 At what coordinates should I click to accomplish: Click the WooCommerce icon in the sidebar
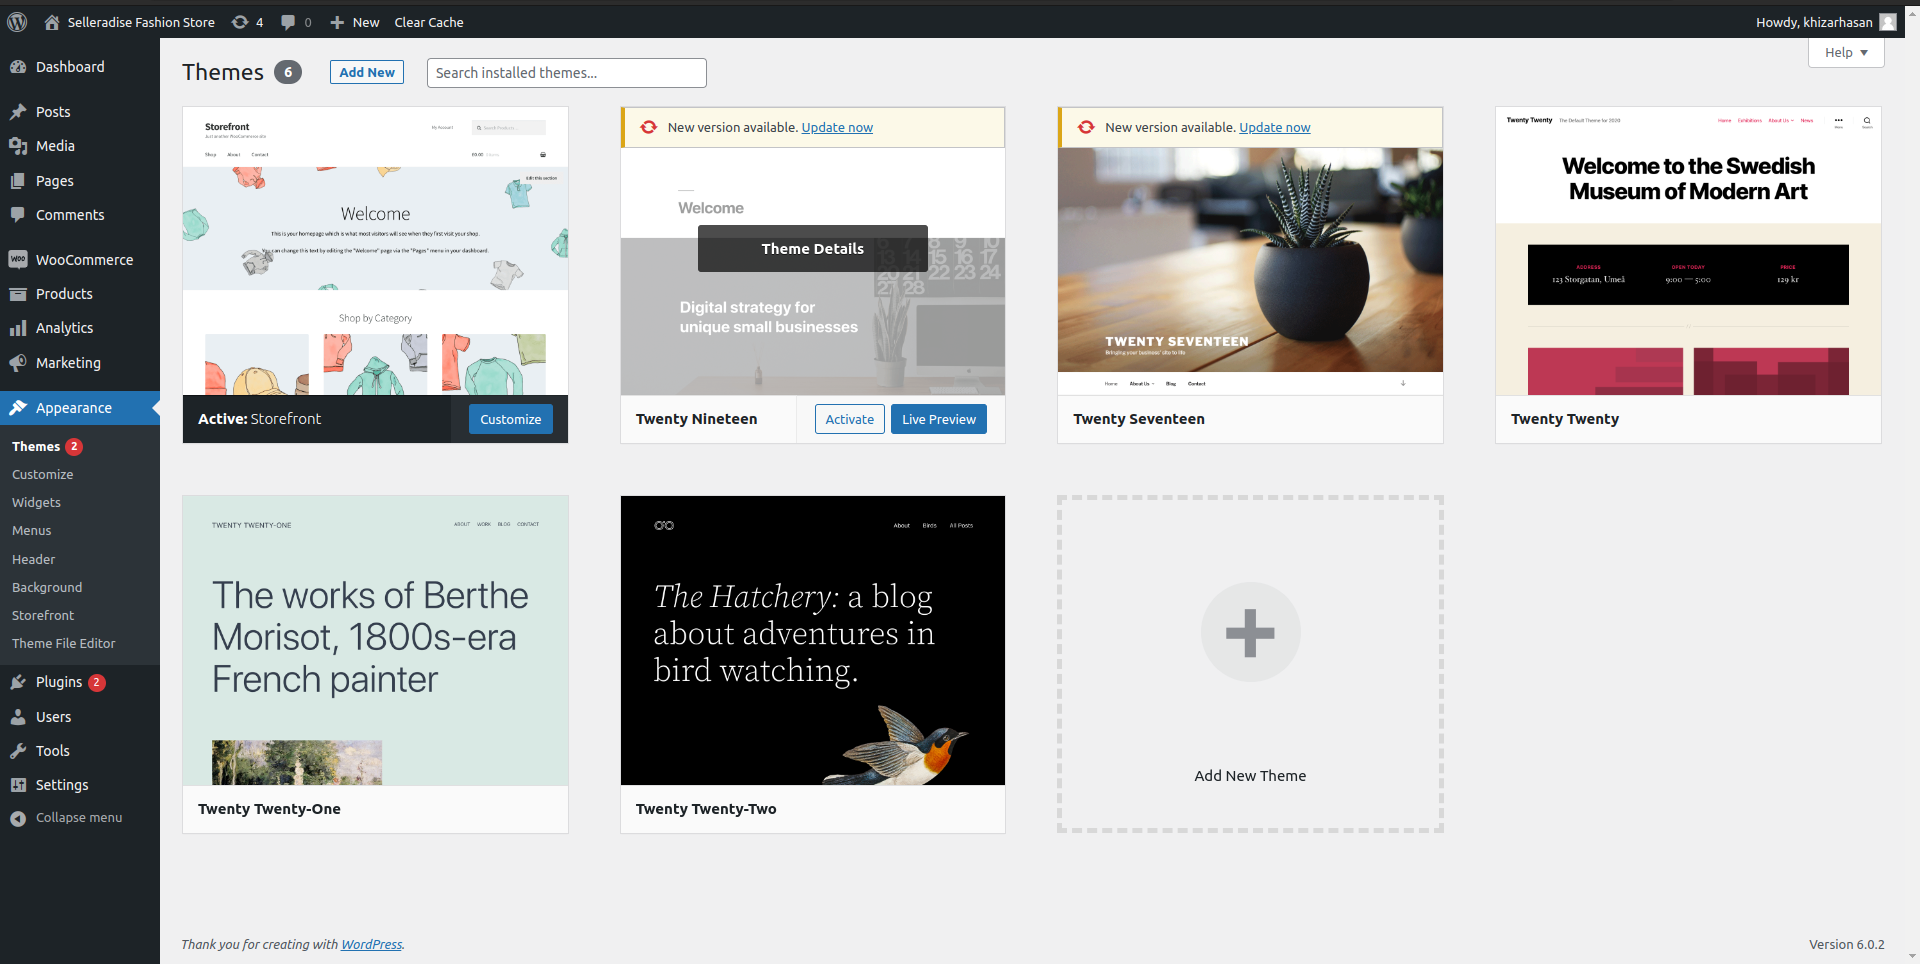pyautogui.click(x=18, y=259)
